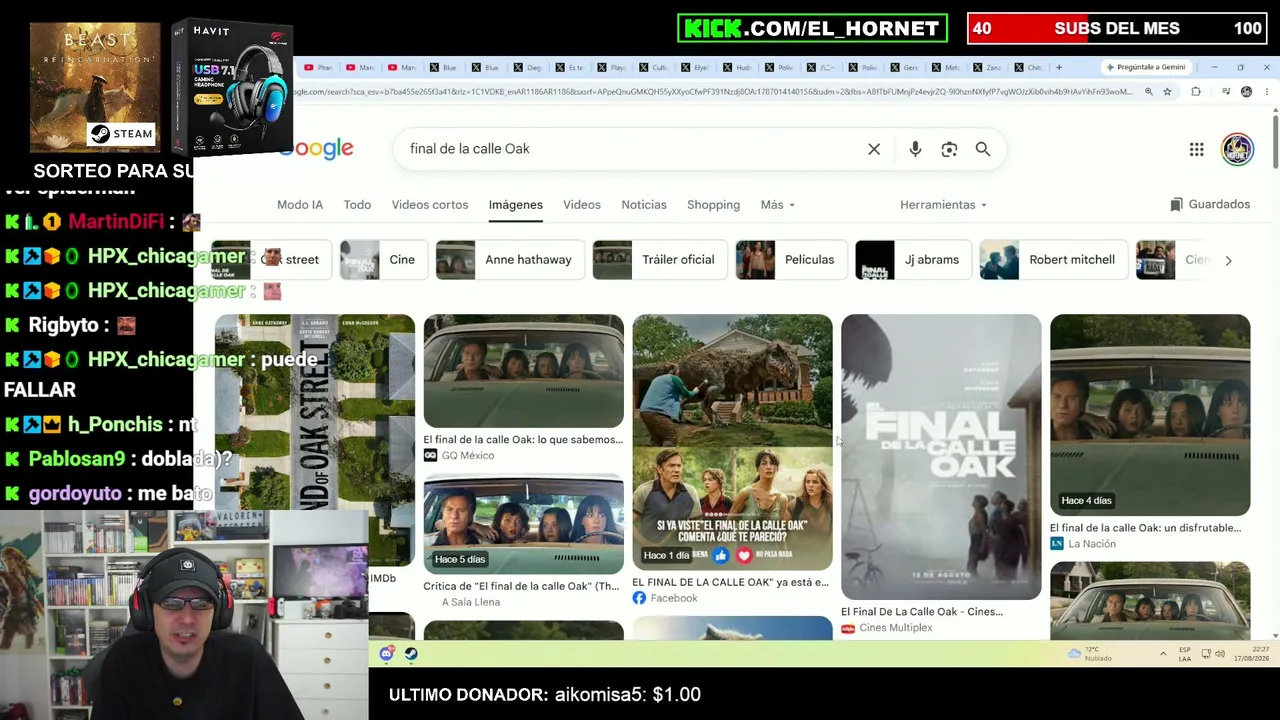The height and width of the screenshot is (720, 1280).
Task: Select the Imágenes tab
Action: click(x=516, y=205)
